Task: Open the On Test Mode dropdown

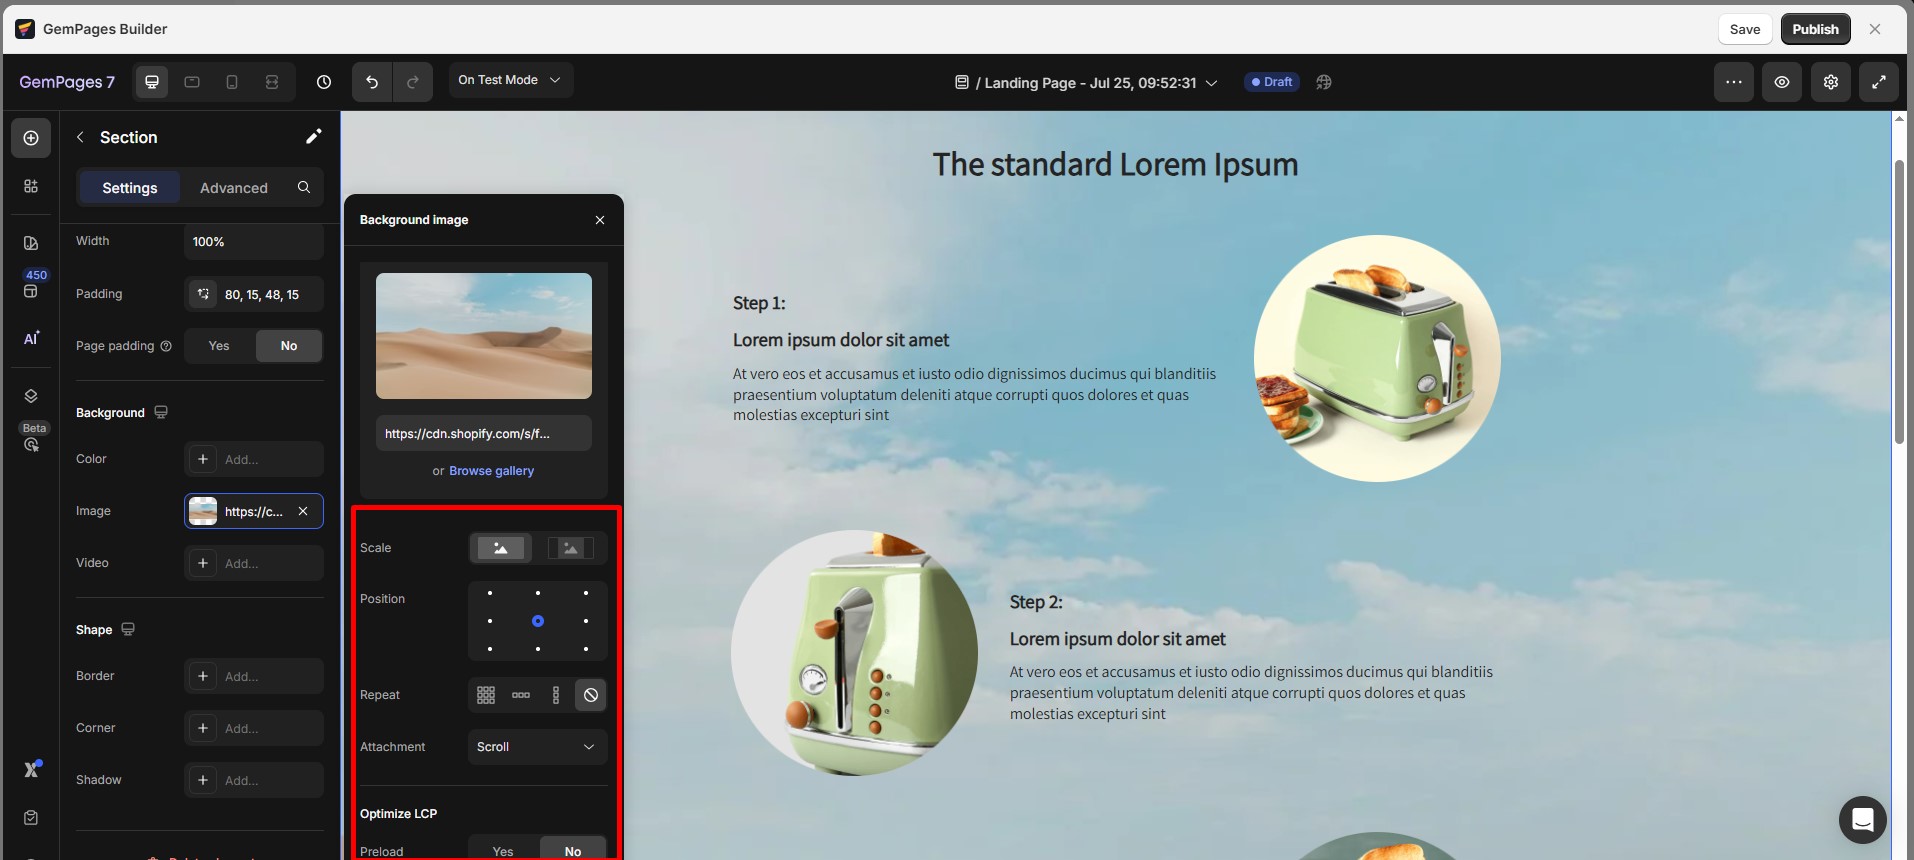Action: click(x=510, y=80)
